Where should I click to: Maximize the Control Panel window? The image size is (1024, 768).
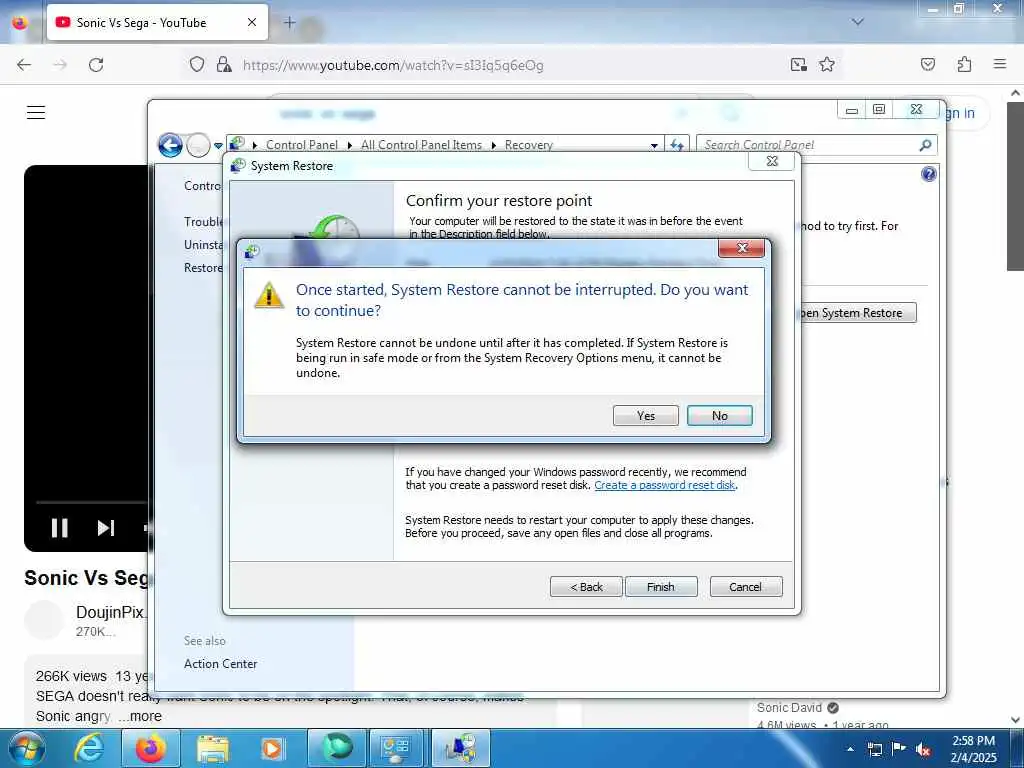tap(879, 110)
